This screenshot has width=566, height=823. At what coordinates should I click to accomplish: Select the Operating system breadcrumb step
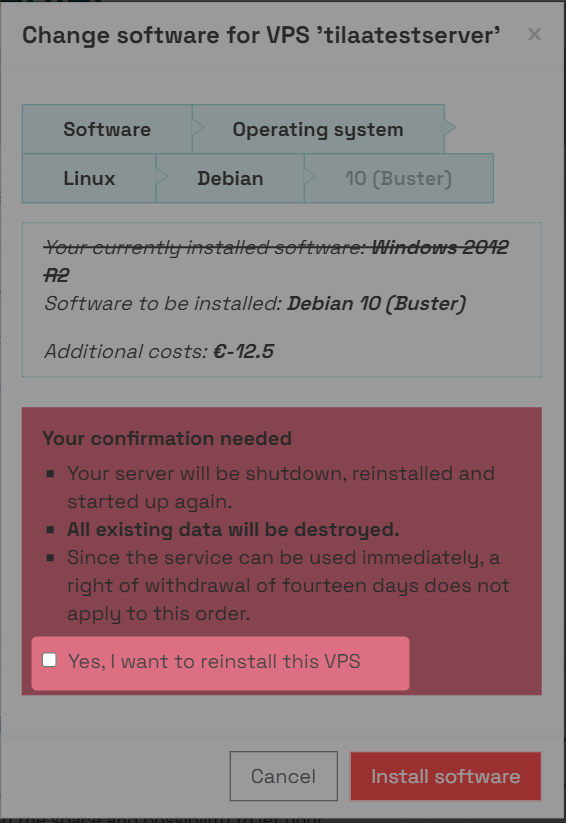[318, 129]
